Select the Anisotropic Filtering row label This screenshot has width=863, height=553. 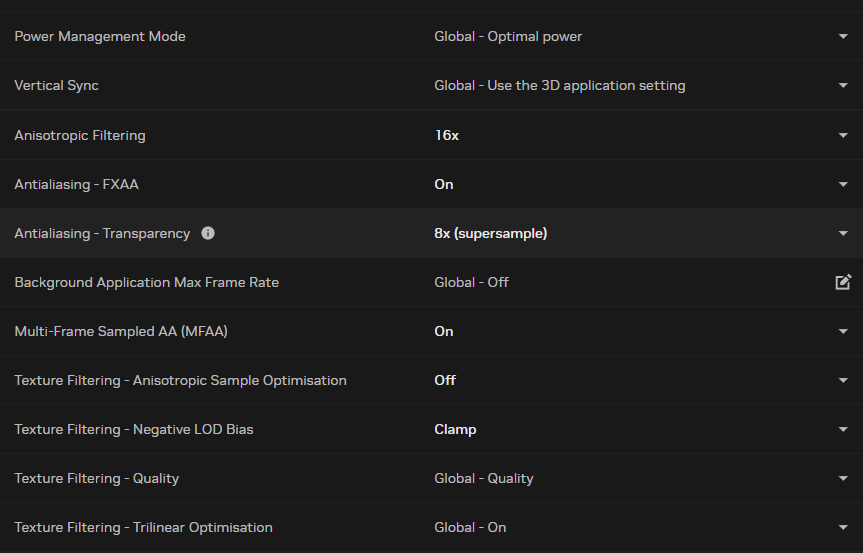coord(80,135)
